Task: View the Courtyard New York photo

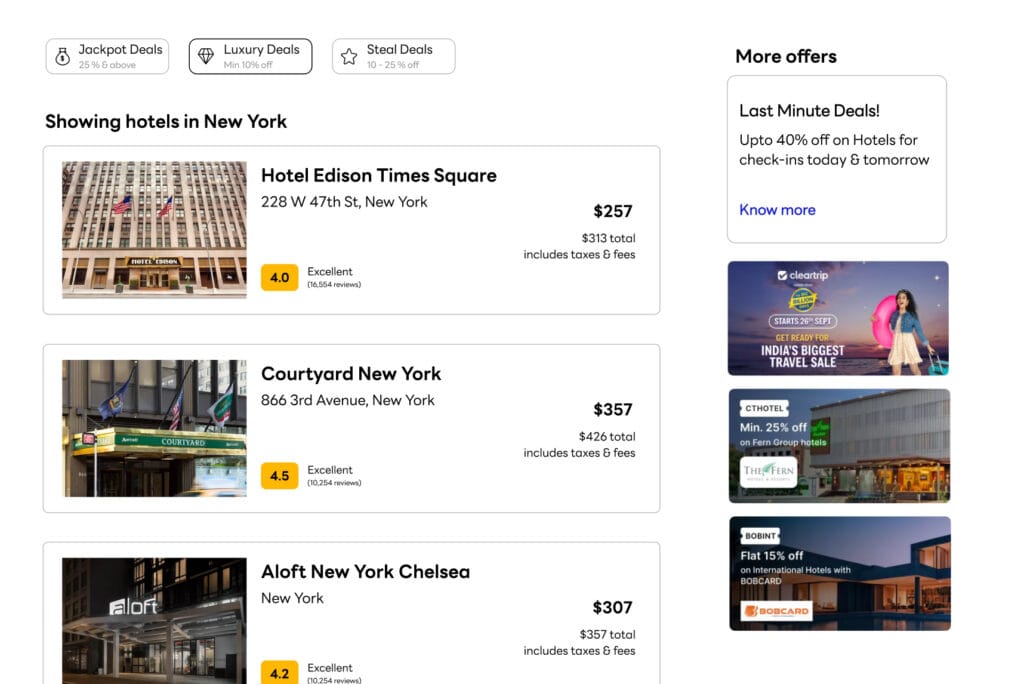Action: (154, 428)
